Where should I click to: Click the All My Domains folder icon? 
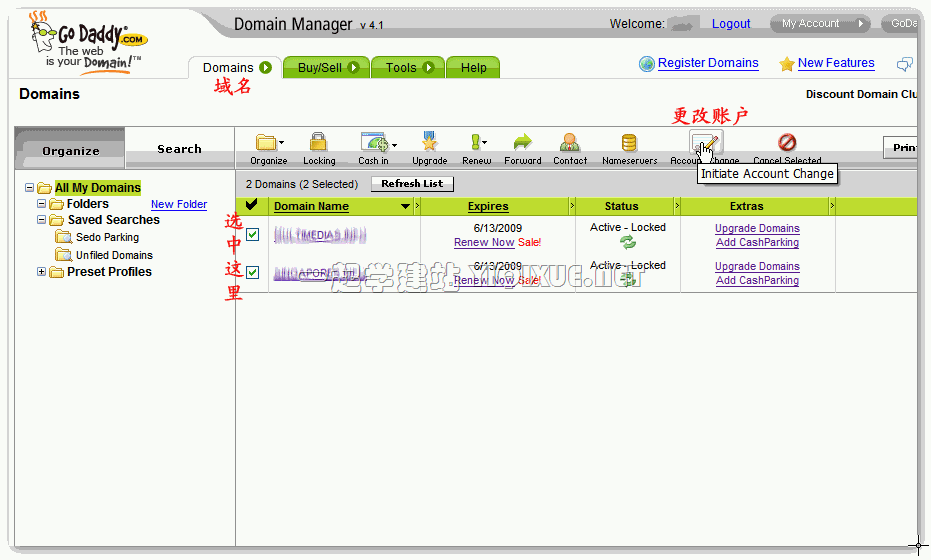pos(45,188)
